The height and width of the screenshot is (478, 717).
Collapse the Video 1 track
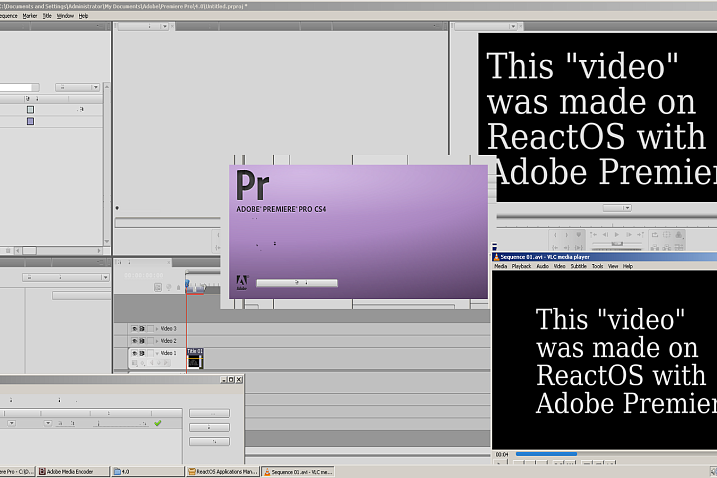click(x=157, y=354)
